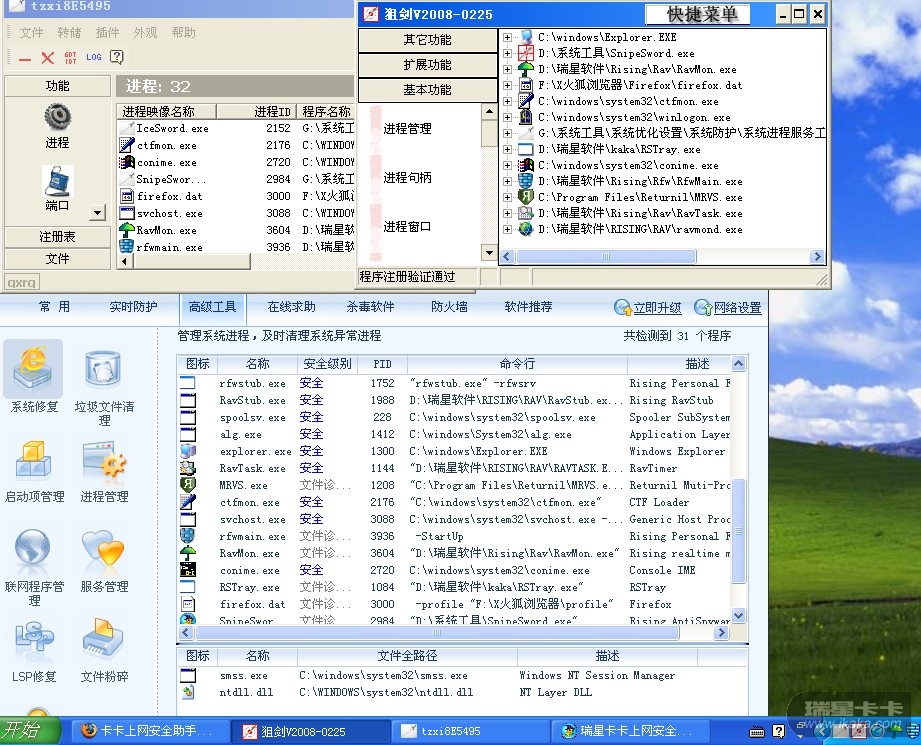The image size is (921, 745).
Task: Click PID column header in Kaka list
Action: click(382, 364)
